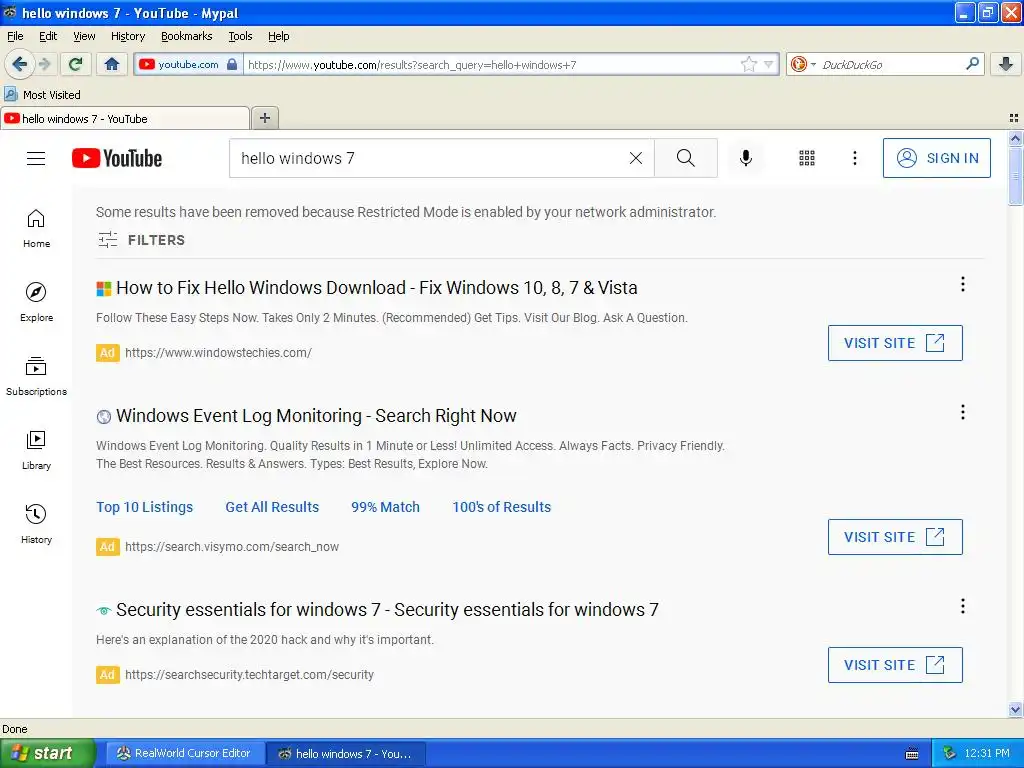Open options for Hello Windows Download ad
The width and height of the screenshot is (1024, 768).
[x=963, y=284]
